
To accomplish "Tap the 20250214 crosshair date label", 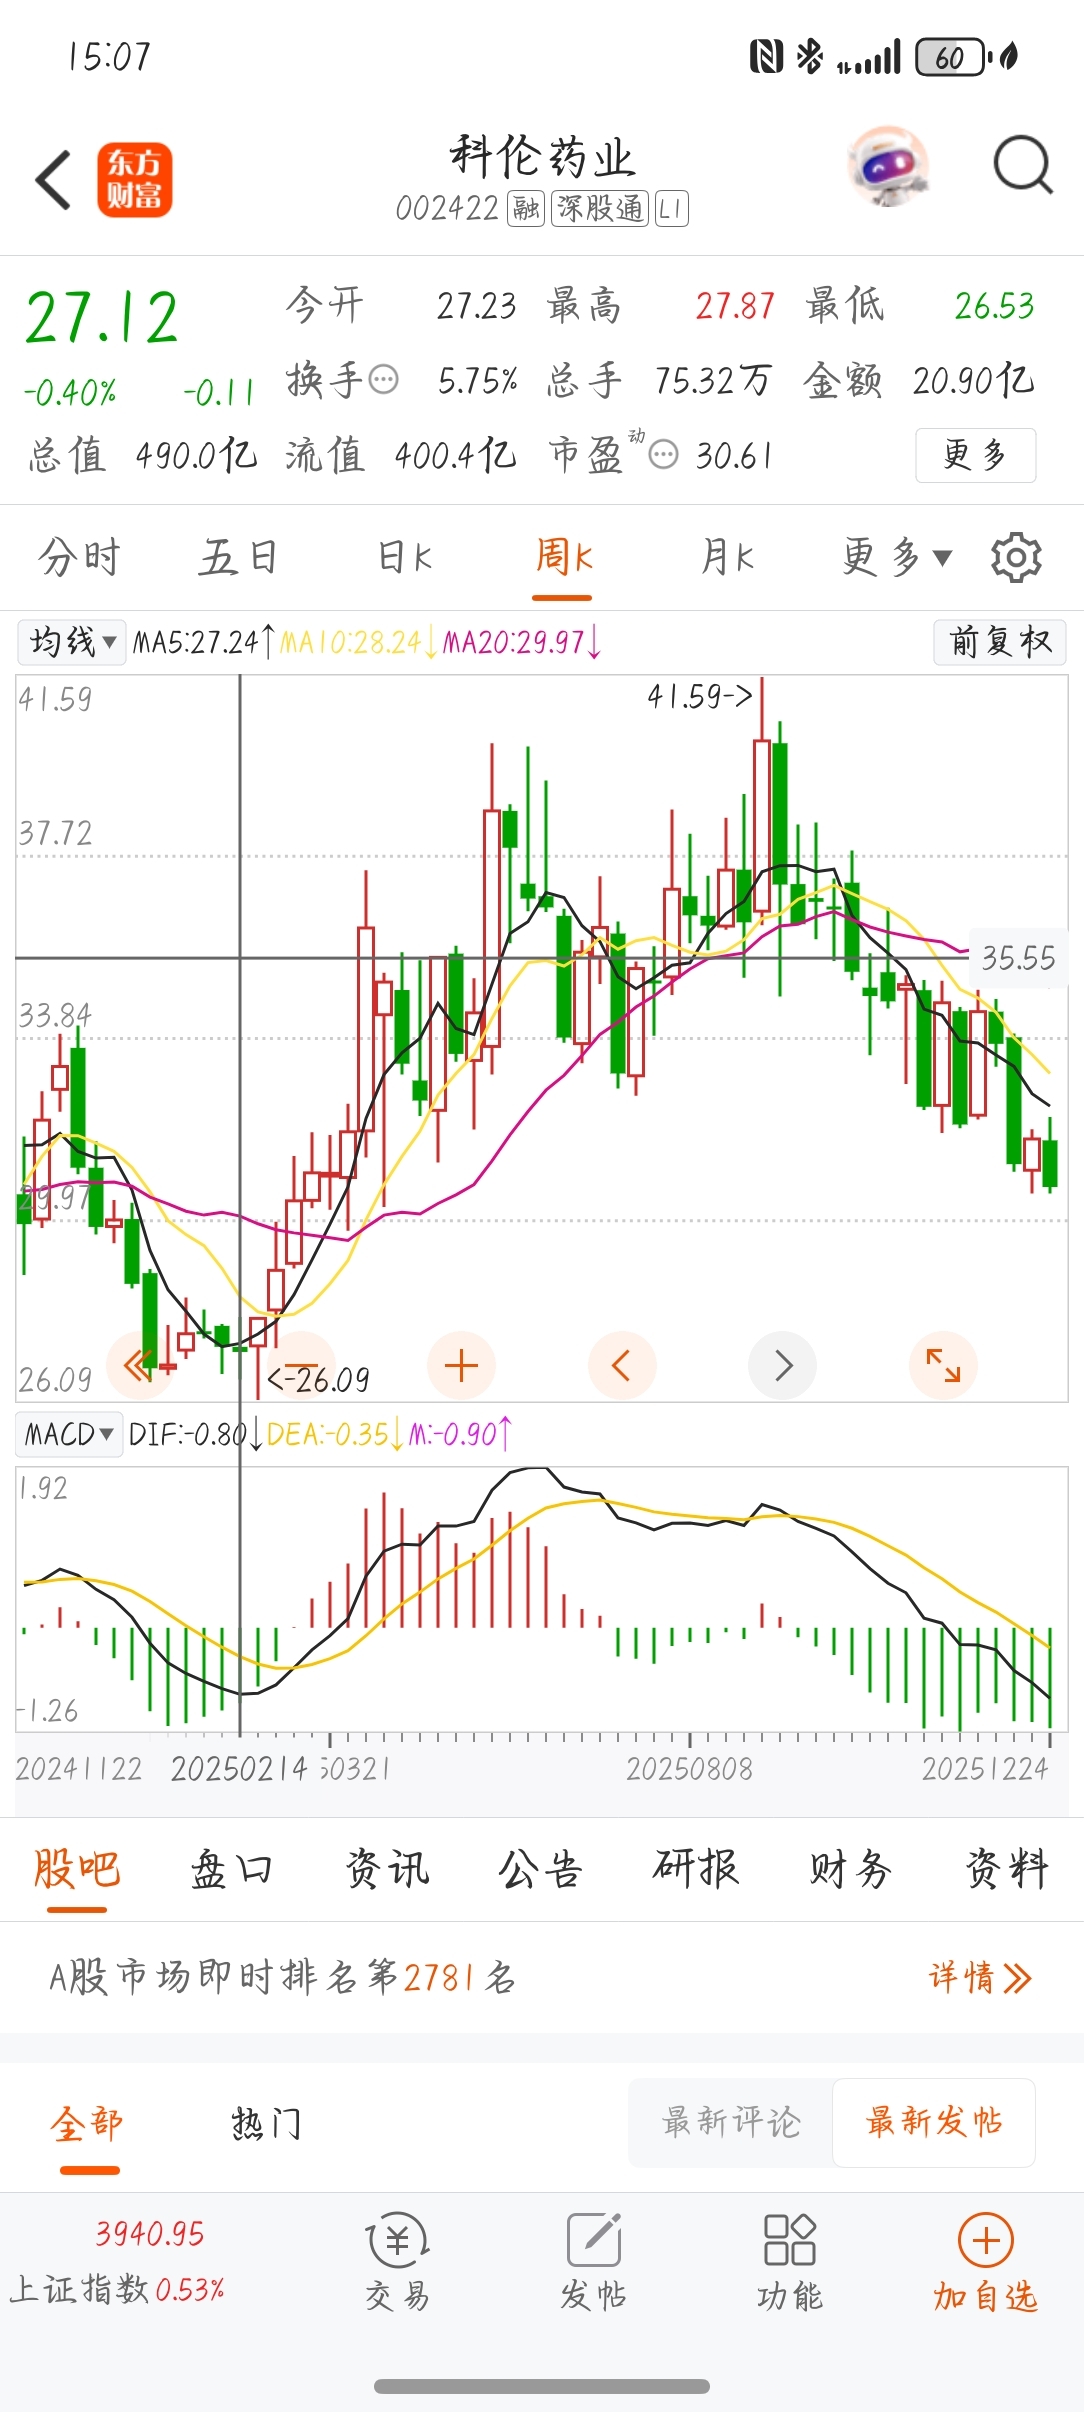I will (238, 1769).
